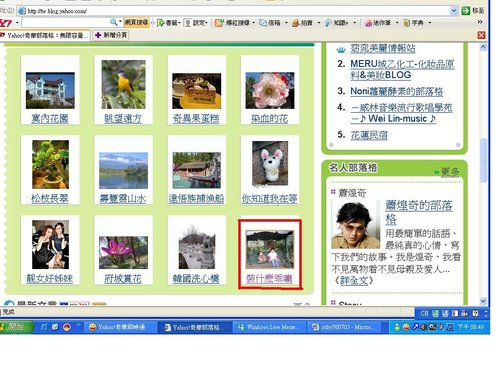Click the page scrollbar down arrow
The image size is (500, 375).
pos(483,301)
